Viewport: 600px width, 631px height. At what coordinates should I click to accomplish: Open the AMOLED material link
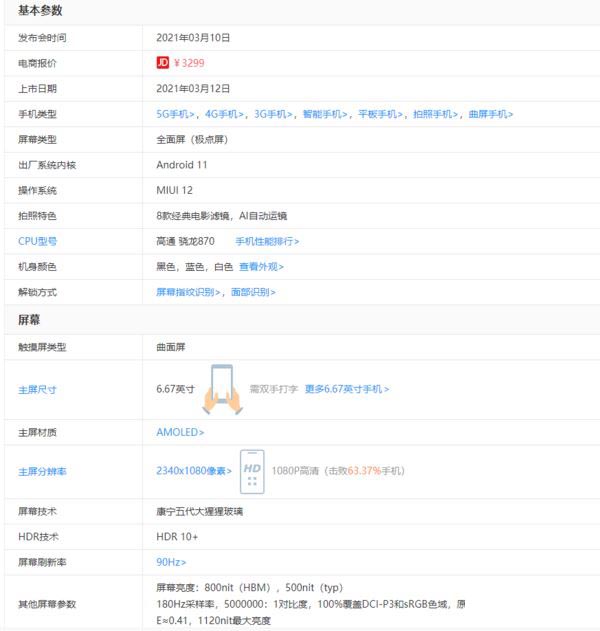coord(180,432)
